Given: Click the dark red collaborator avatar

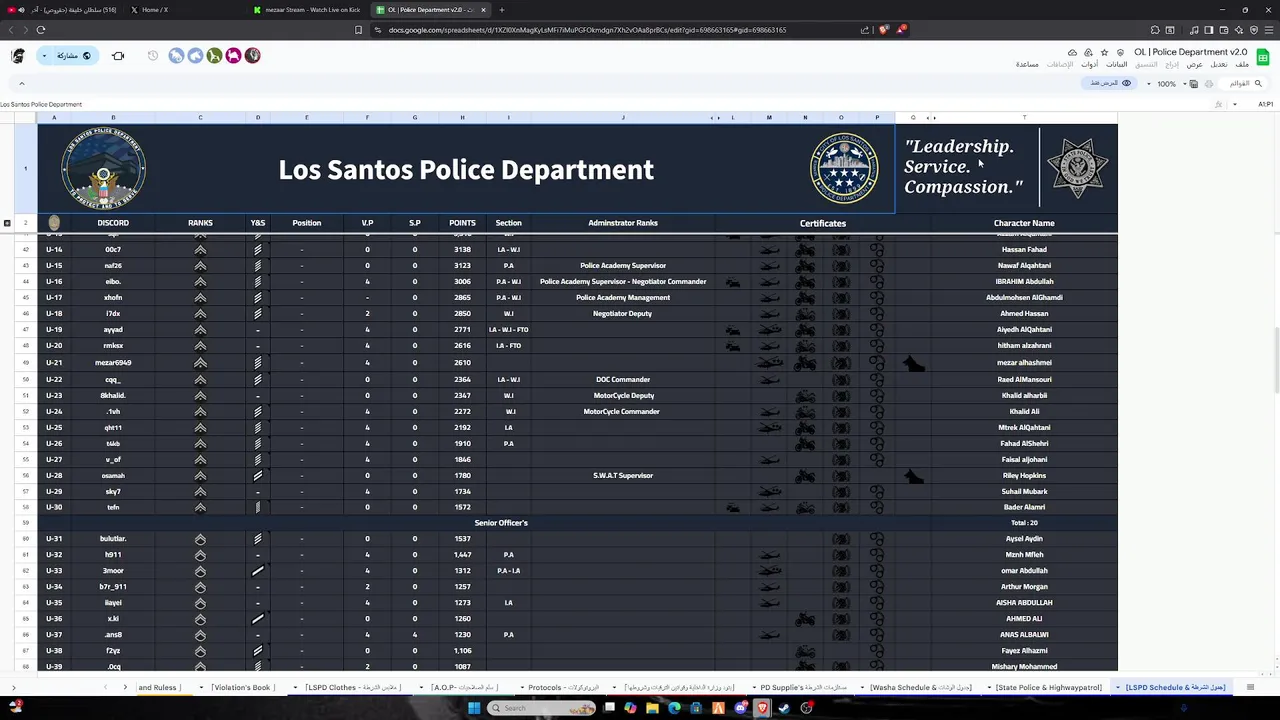Looking at the screenshot, I should (252, 56).
